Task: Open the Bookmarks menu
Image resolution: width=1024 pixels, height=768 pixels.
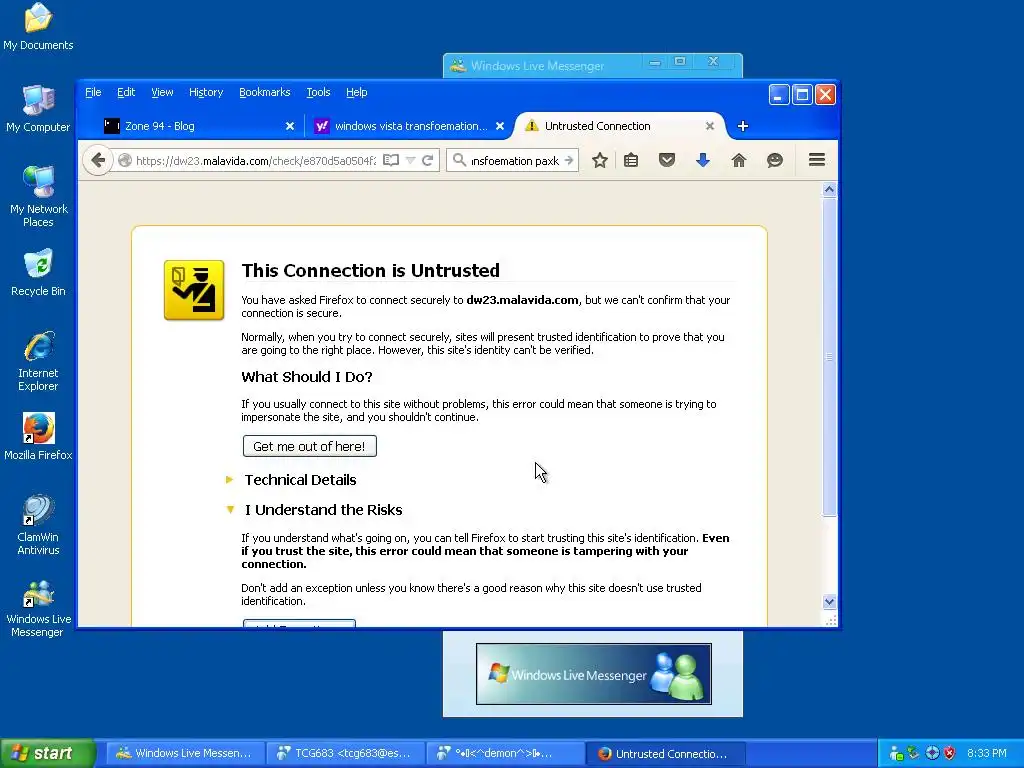Action: click(264, 92)
